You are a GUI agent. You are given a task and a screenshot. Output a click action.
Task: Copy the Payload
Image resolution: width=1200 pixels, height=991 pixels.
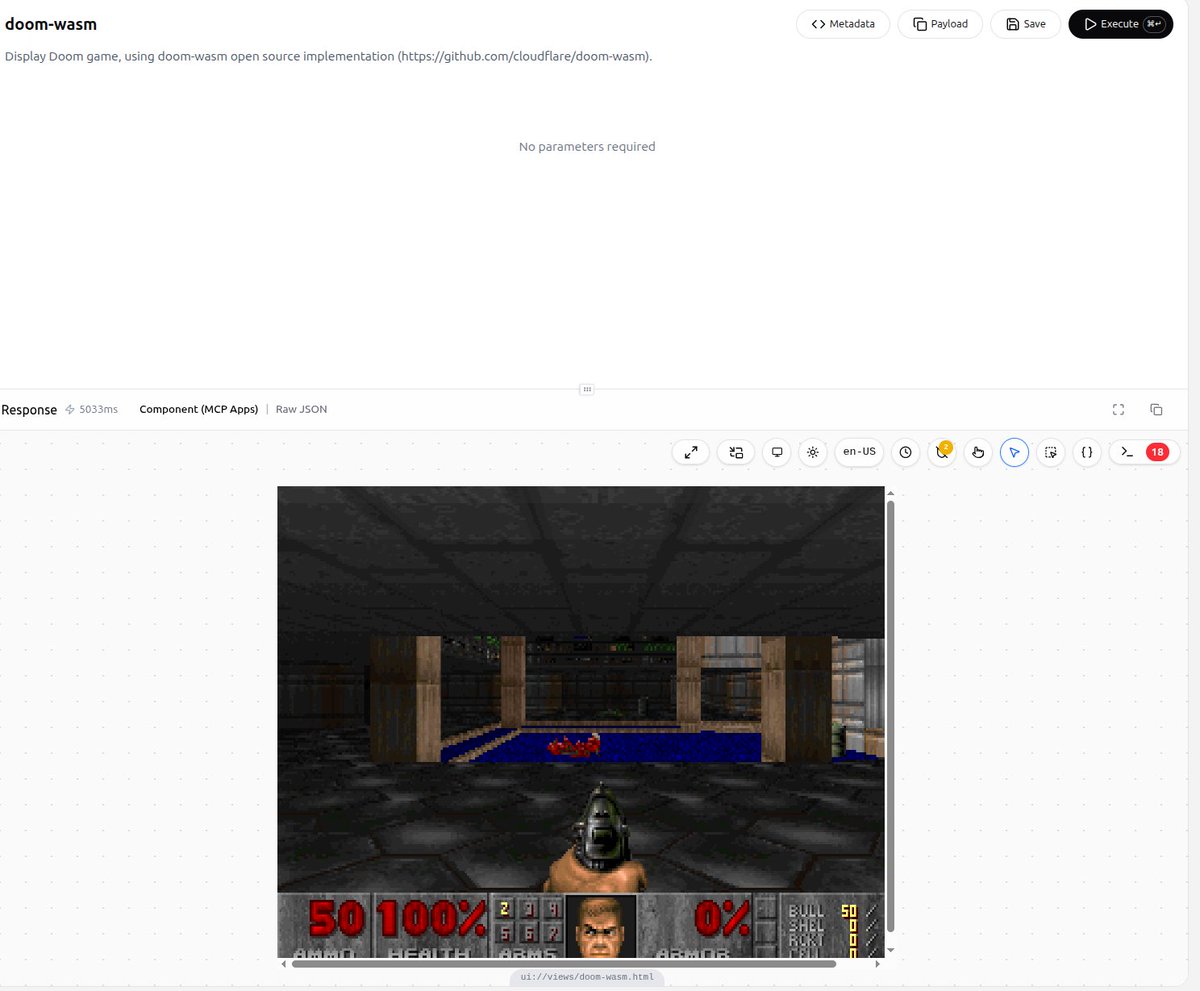(x=940, y=24)
